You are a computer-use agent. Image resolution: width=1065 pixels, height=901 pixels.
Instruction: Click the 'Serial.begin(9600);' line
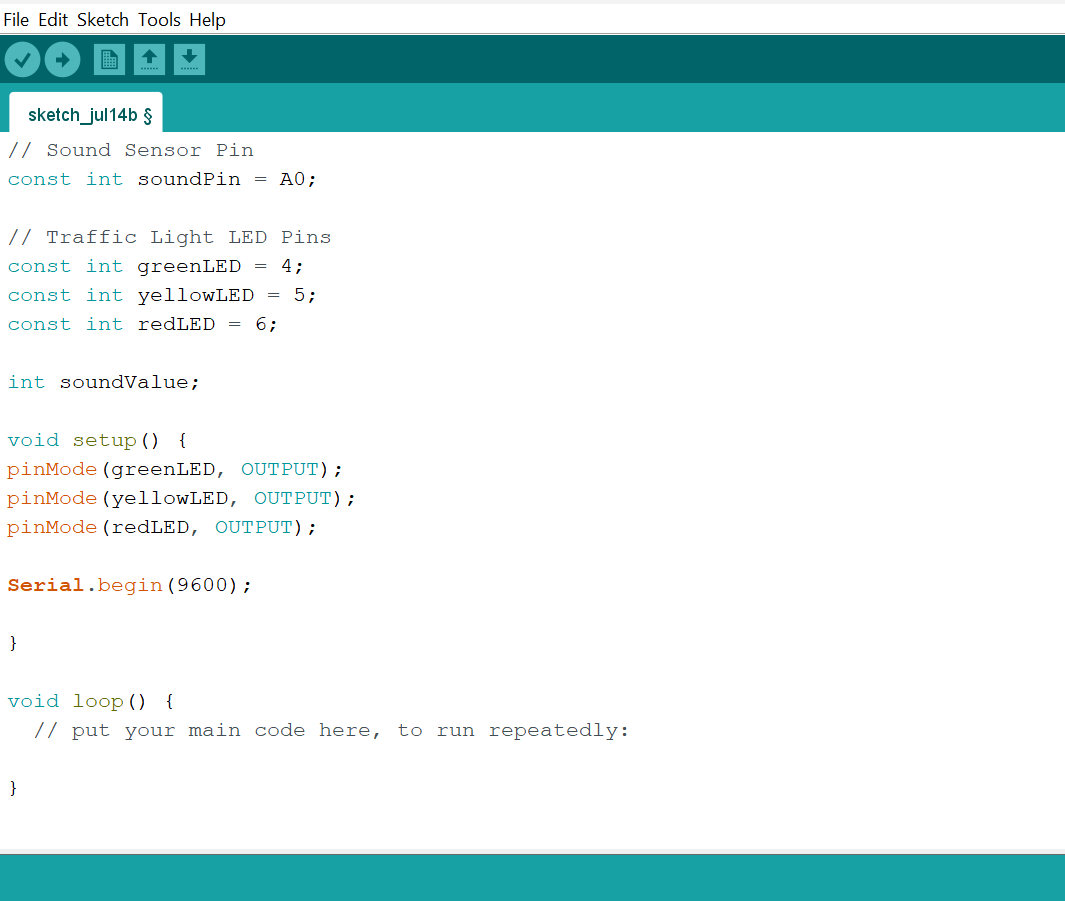[x=130, y=585]
